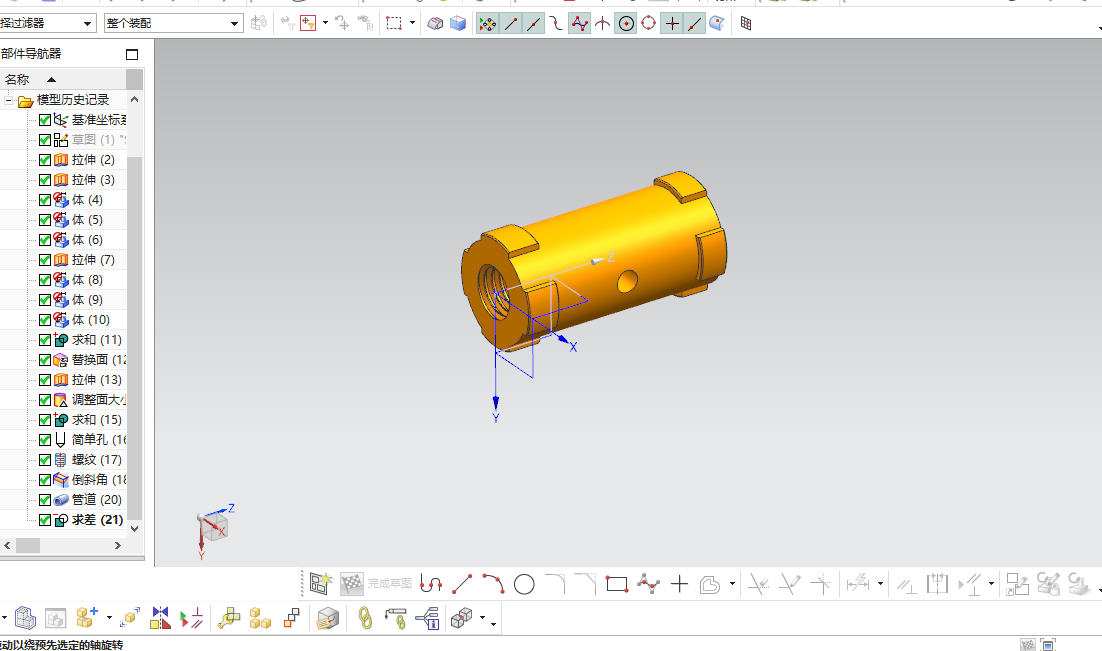
Task: Uncheck the 管道 (20) feature checkbox
Action: pyautogui.click(x=45, y=500)
